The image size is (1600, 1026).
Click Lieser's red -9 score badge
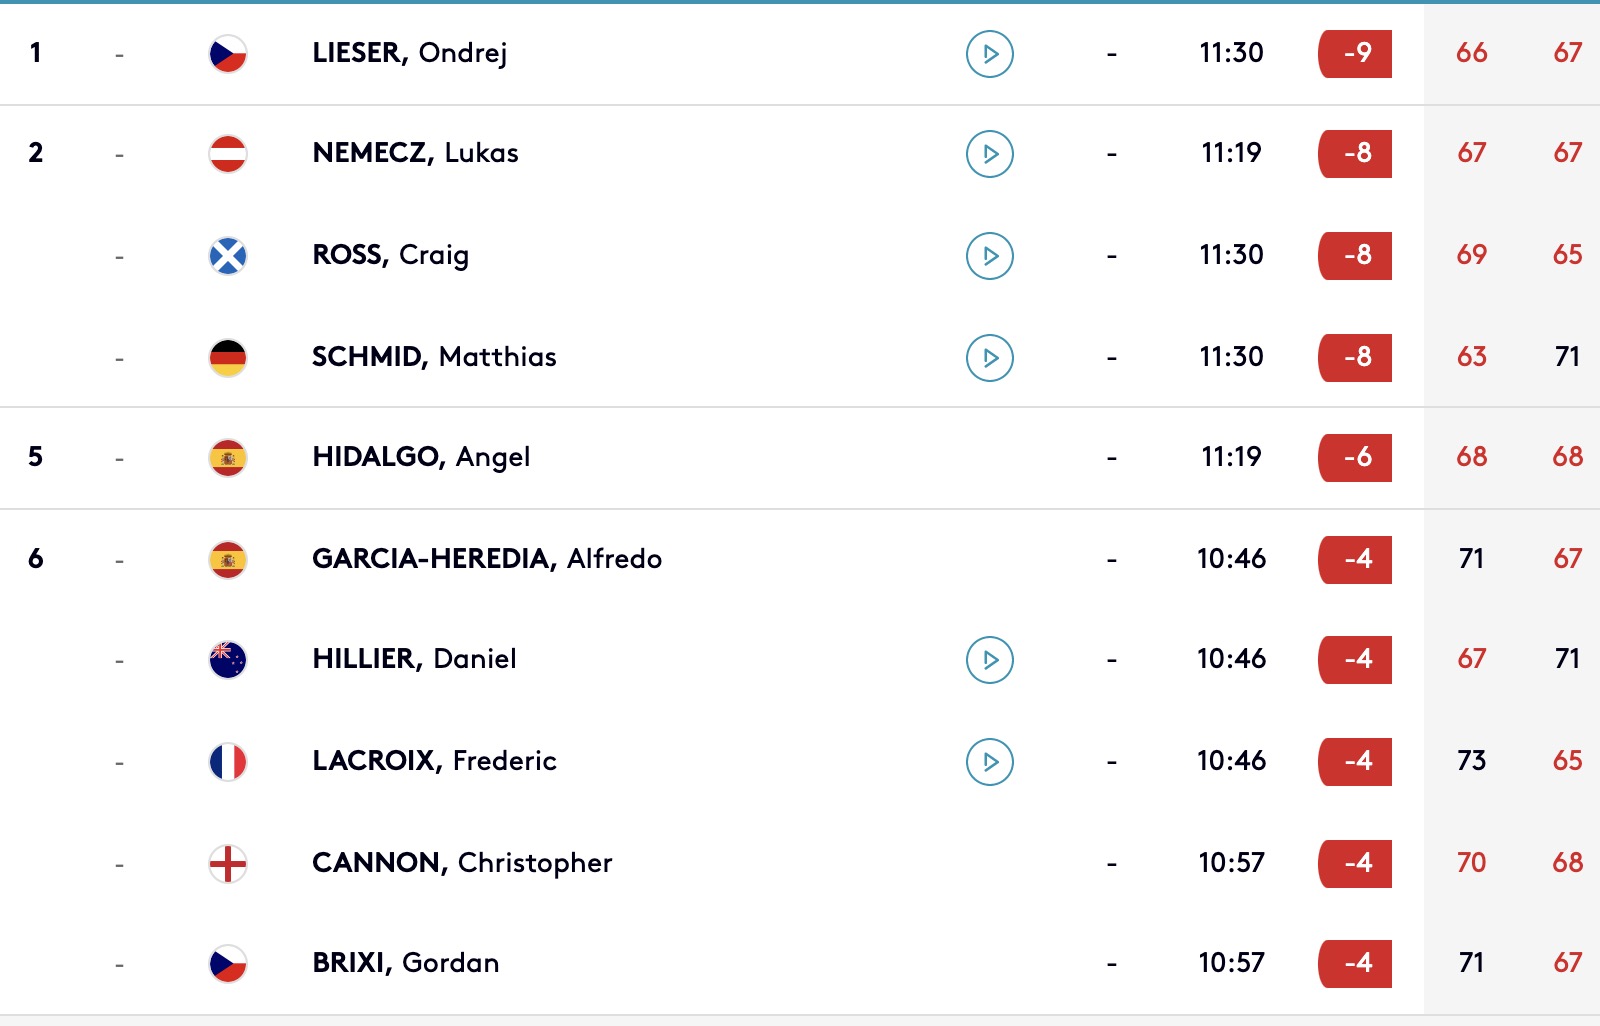1355,54
